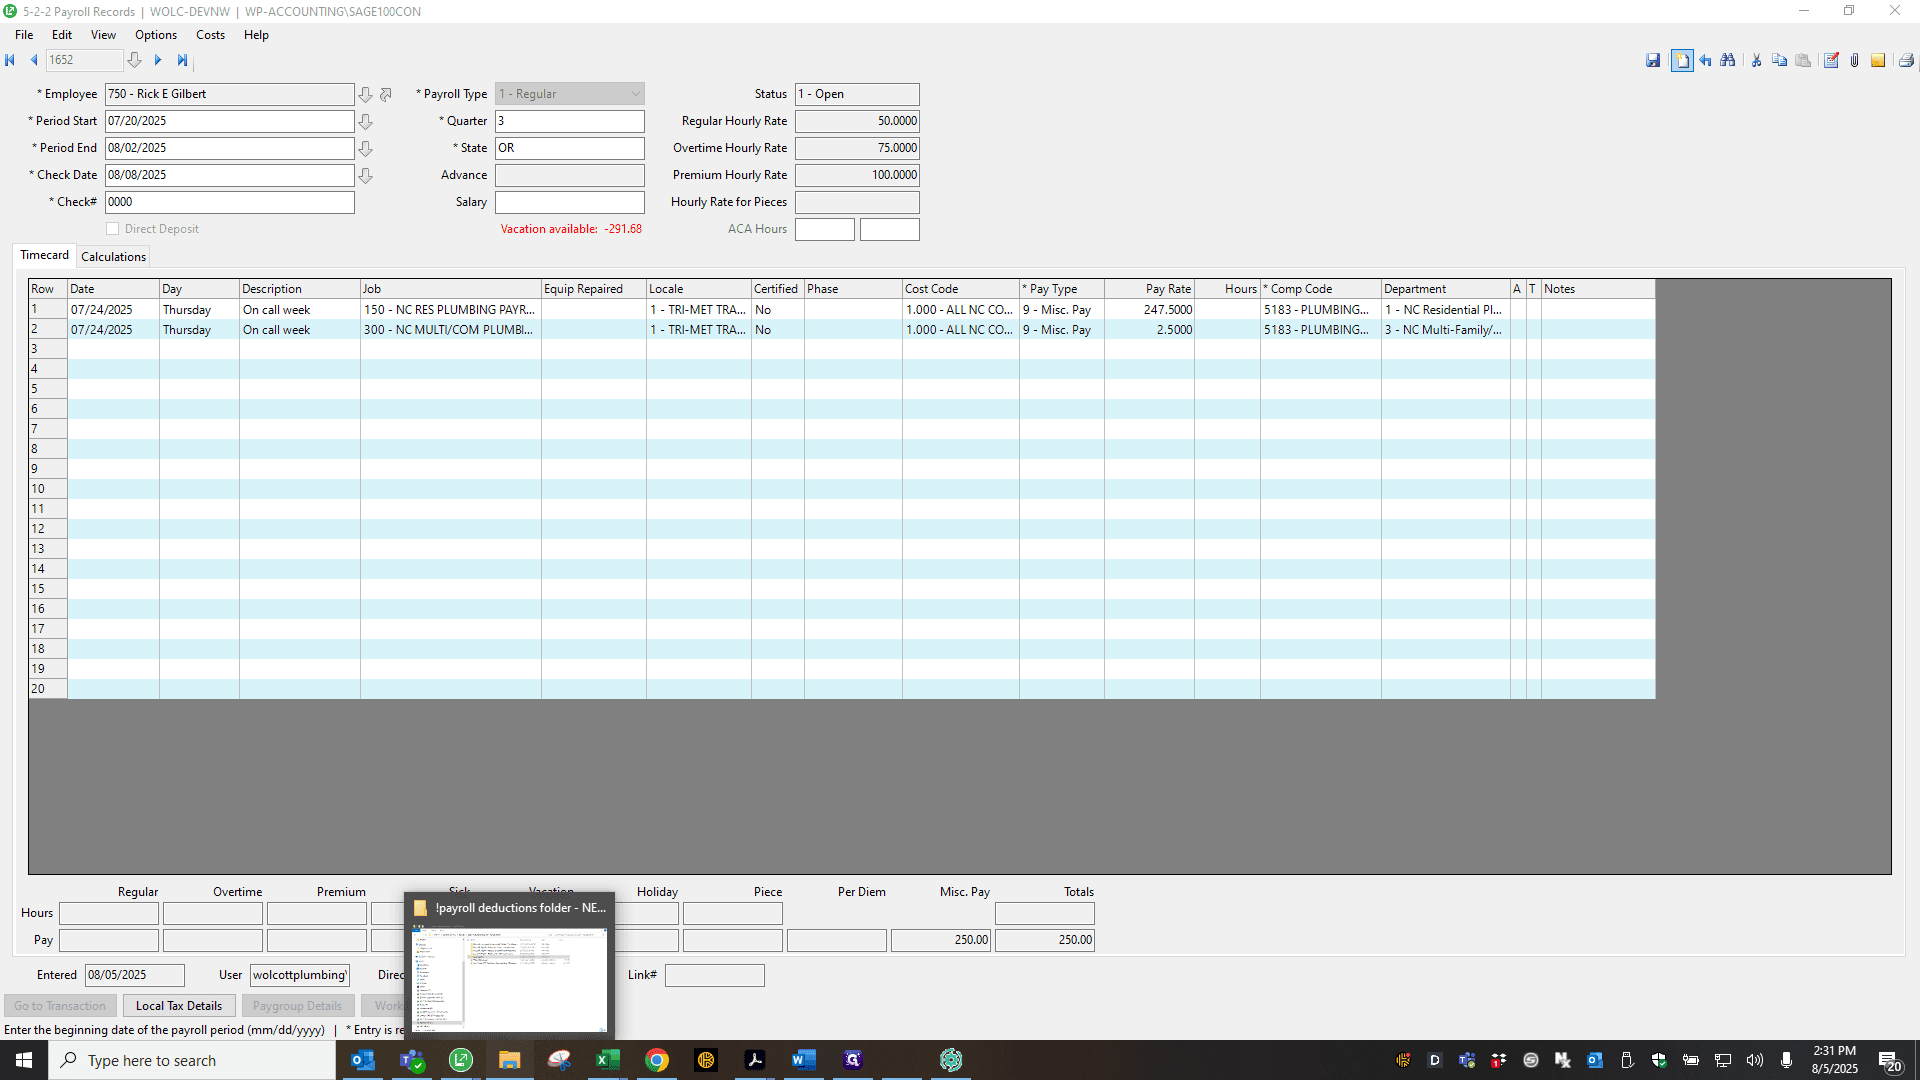
Task: Click the Print icon in toolbar
Action: 1906,61
